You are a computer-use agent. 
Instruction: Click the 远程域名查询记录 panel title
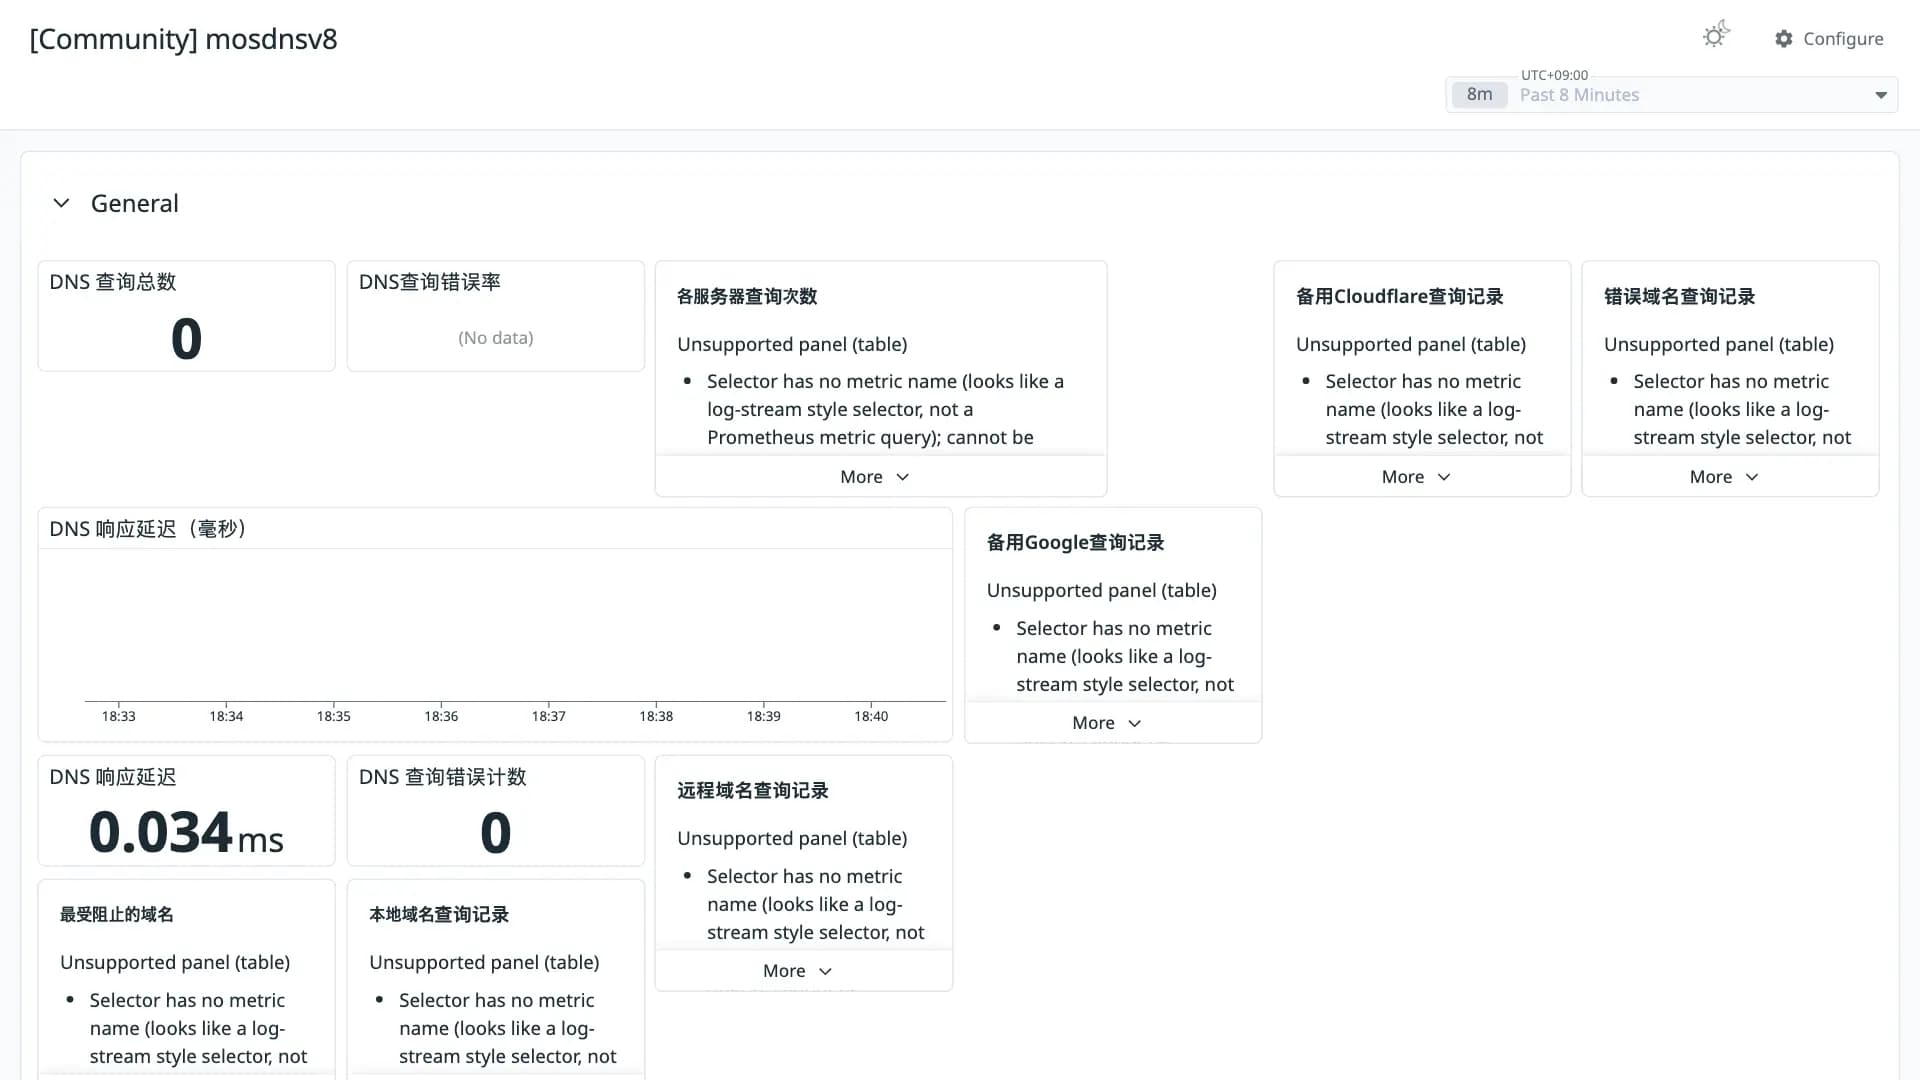(x=753, y=790)
